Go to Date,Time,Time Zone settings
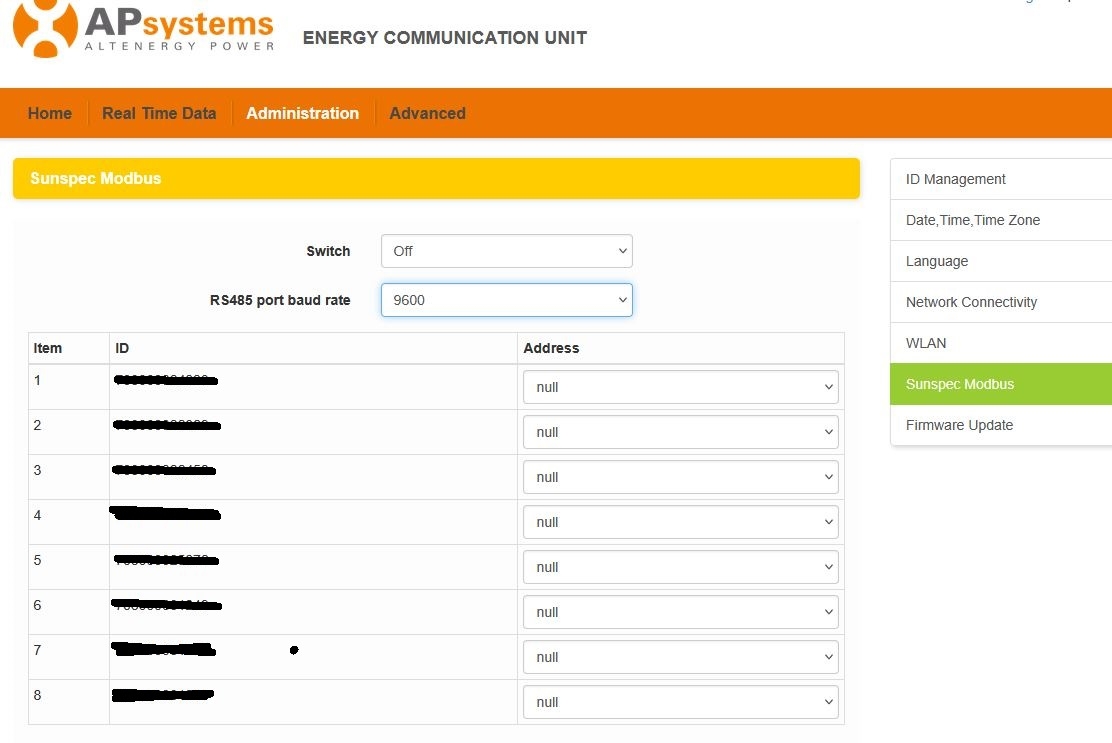Screen dimensions: 1112x743 973,220
